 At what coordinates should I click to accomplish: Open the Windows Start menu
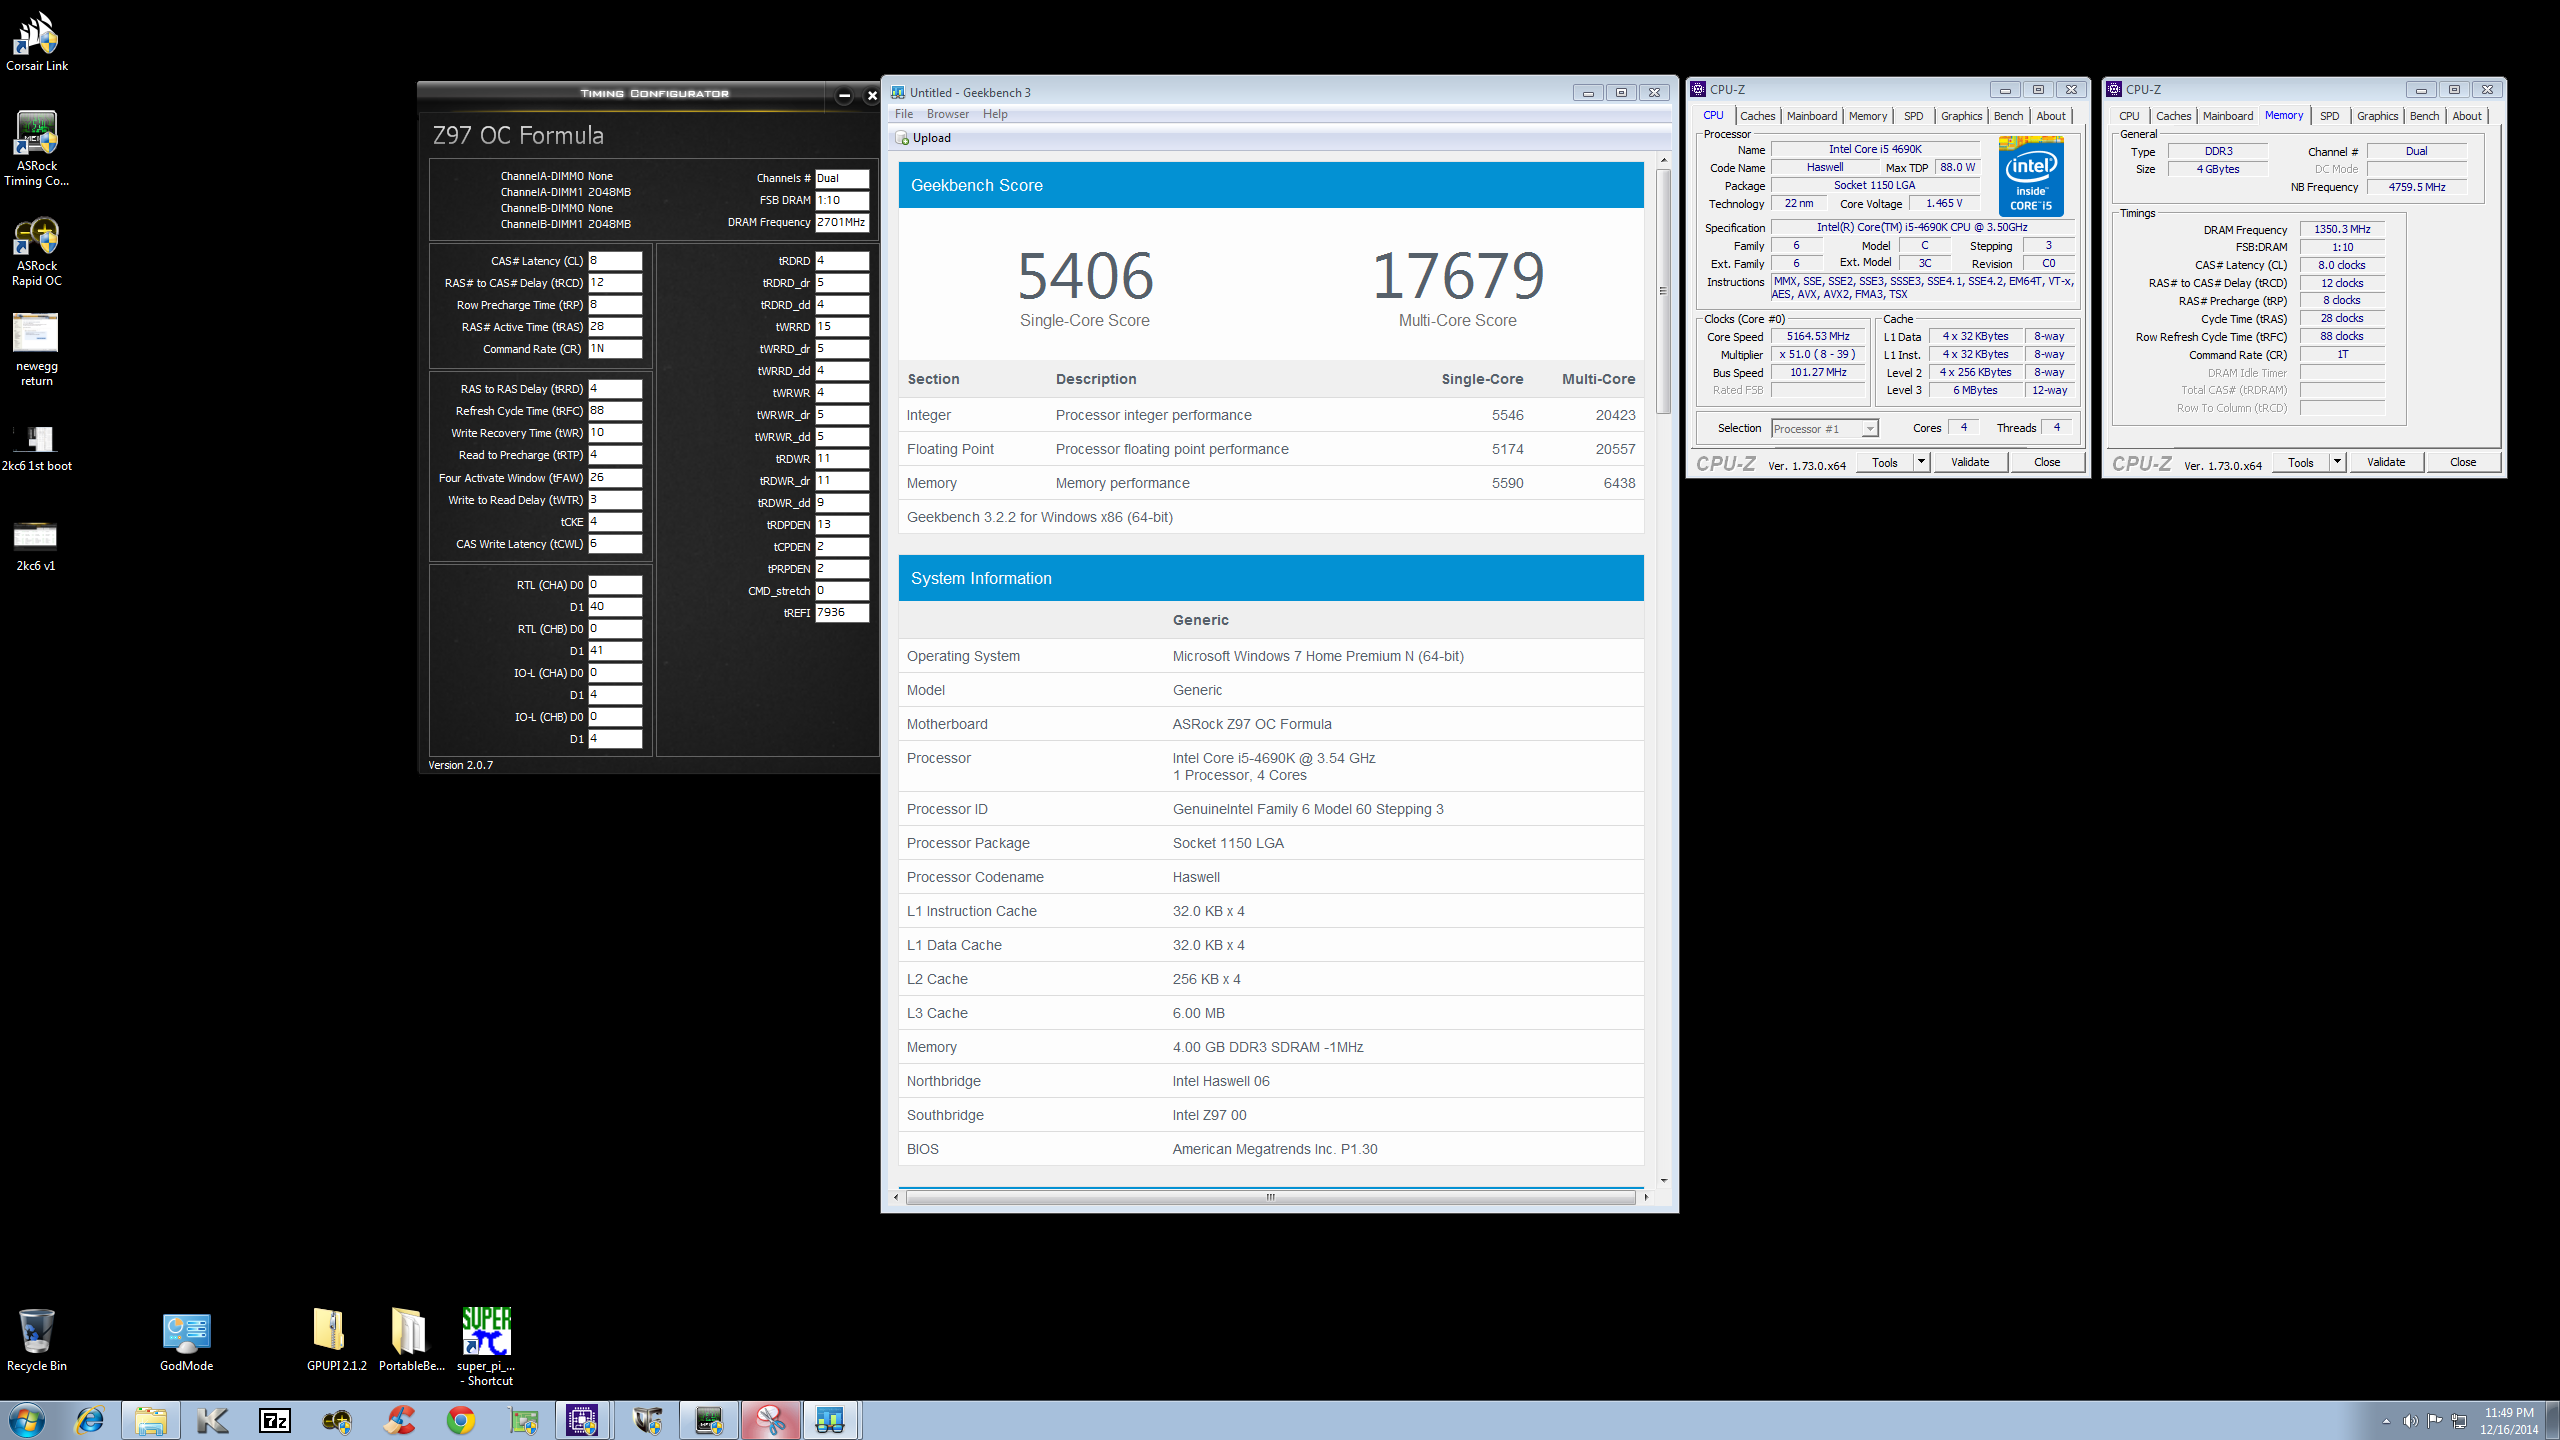click(27, 1420)
